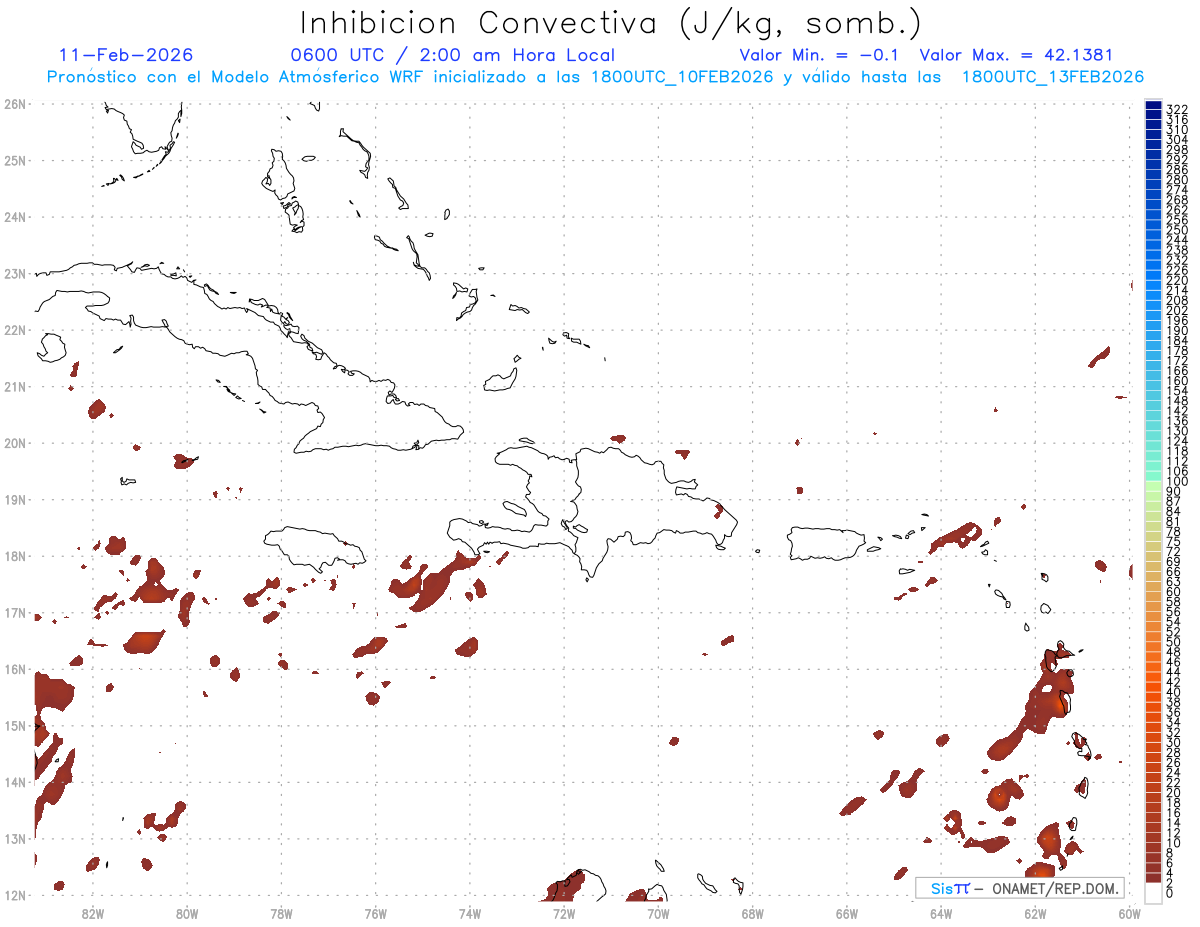The height and width of the screenshot is (927, 1200).
Task: Click the '60W' longitude label
Action: pos(1130,912)
